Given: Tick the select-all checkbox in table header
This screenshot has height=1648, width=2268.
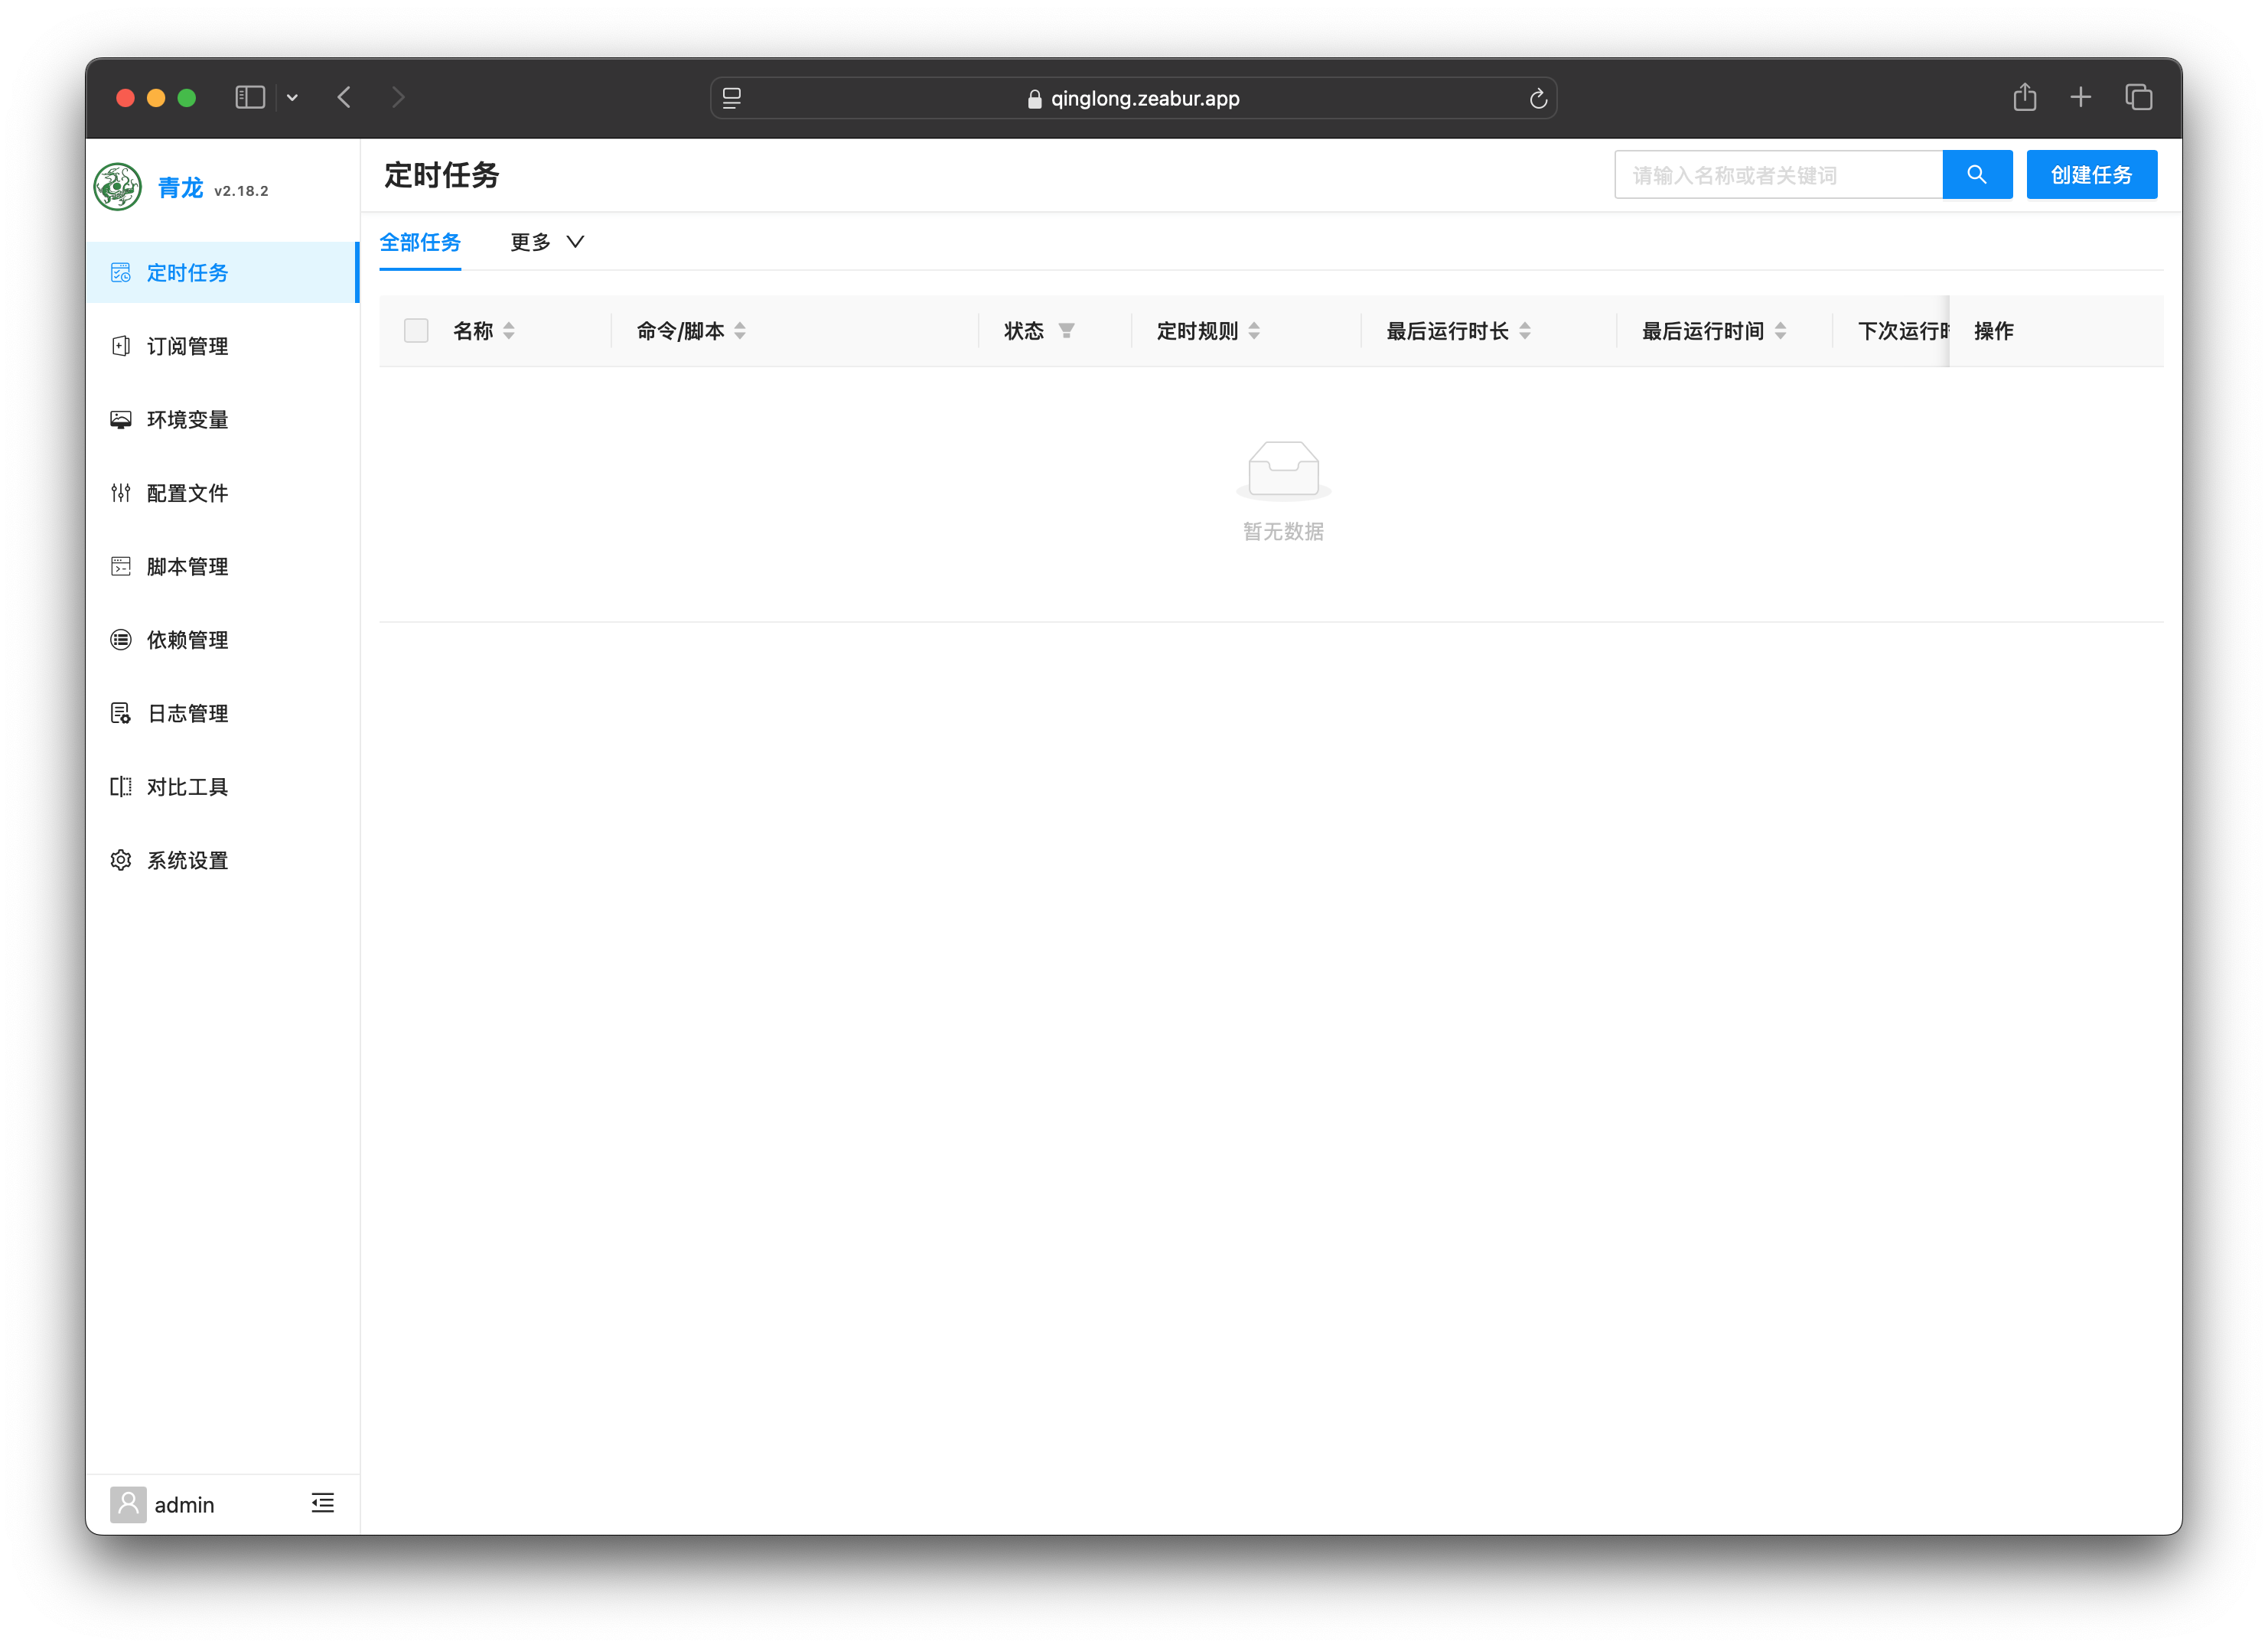Looking at the screenshot, I should pyautogui.click(x=416, y=331).
